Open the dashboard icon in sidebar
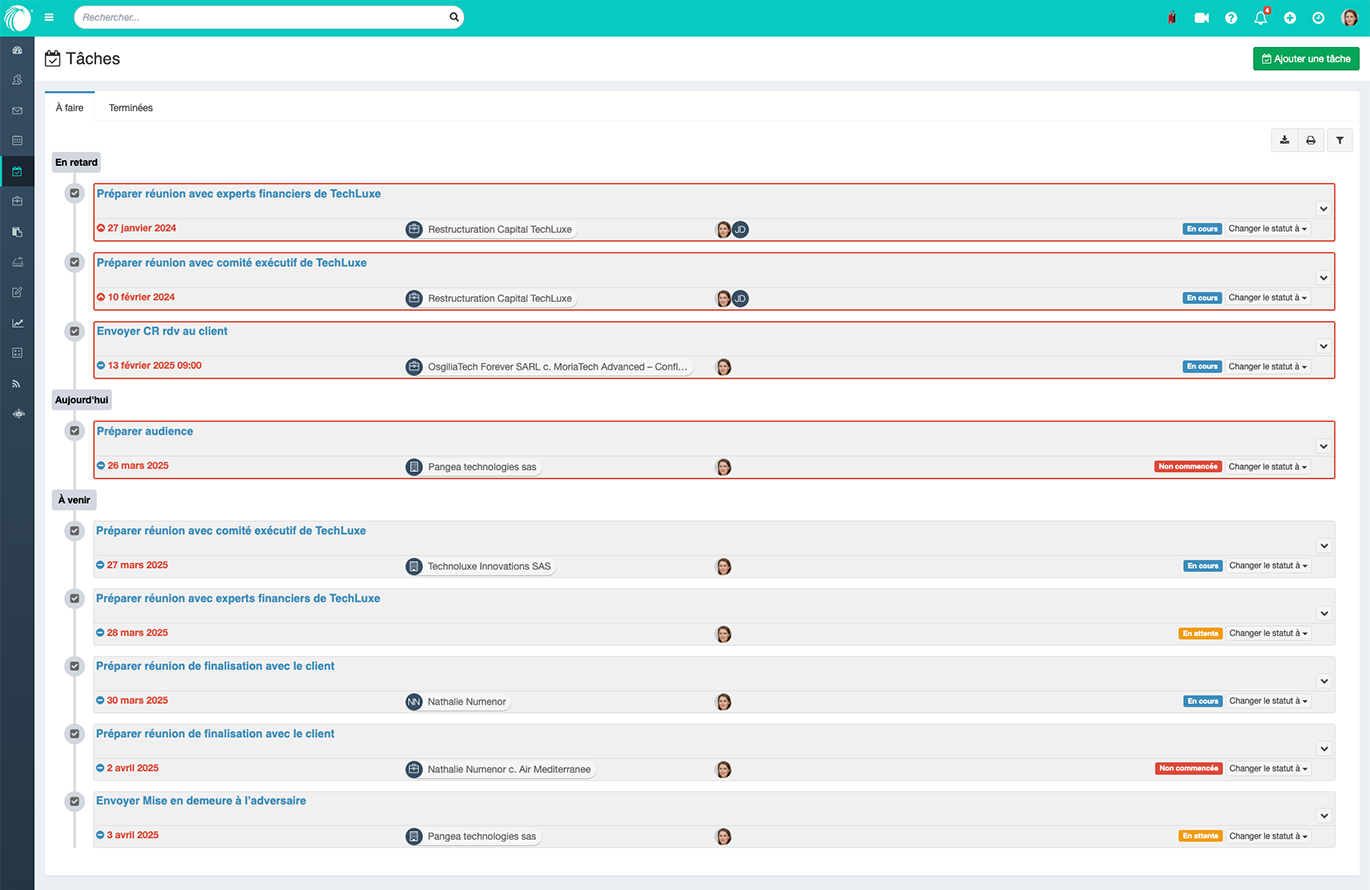The image size is (1370, 890). click(17, 50)
